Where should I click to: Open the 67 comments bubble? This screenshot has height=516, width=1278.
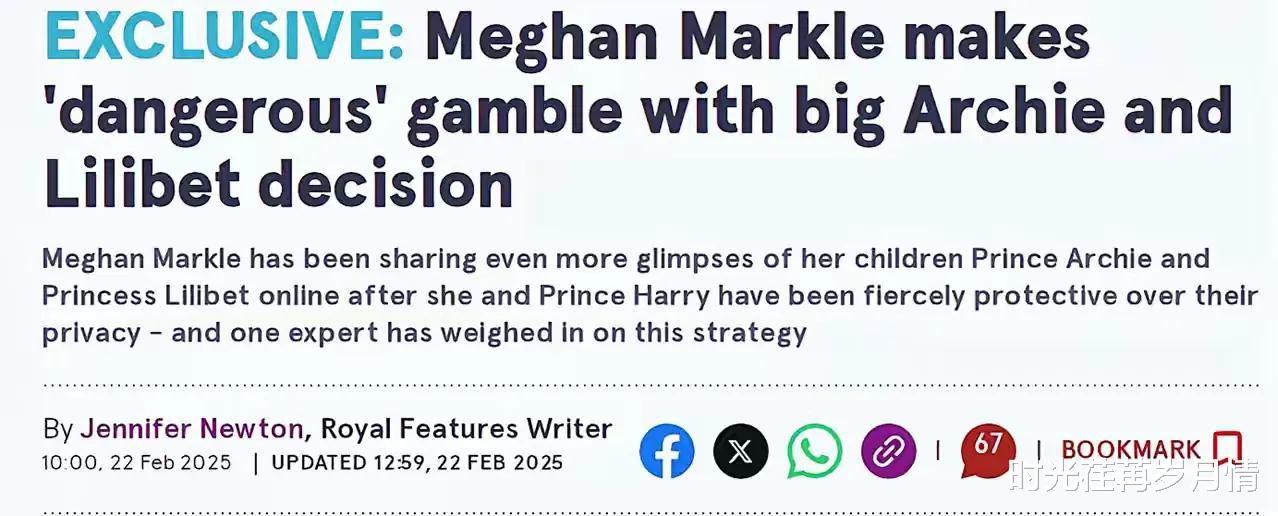(x=988, y=451)
